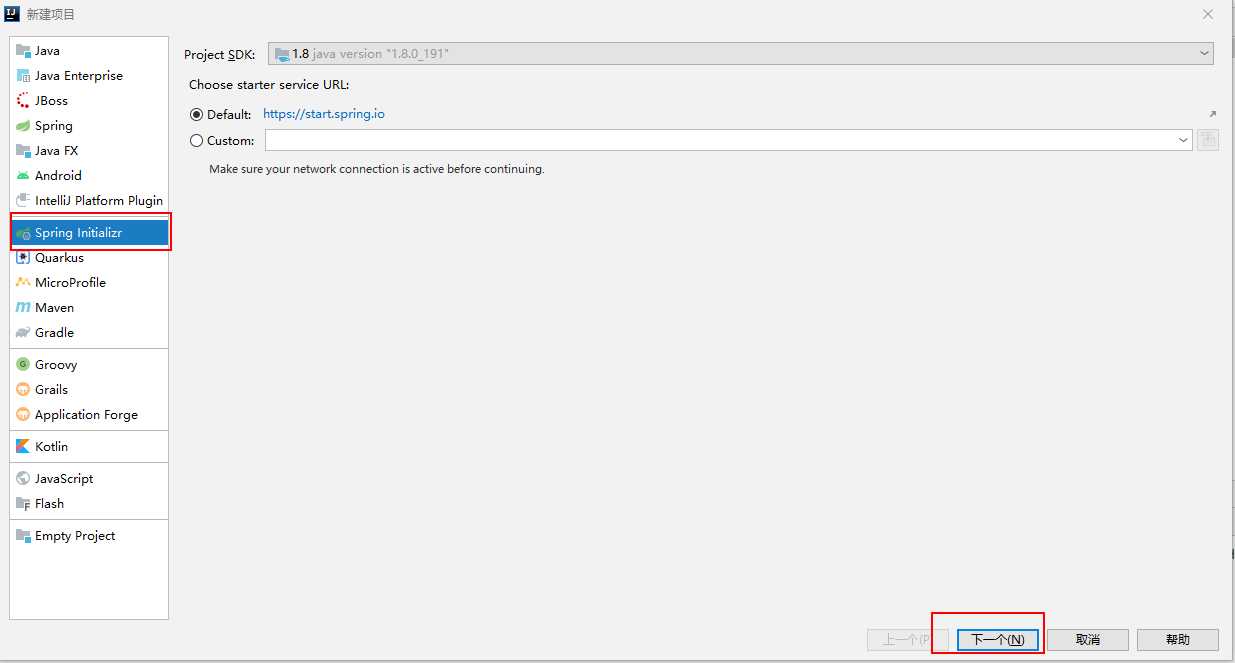Click the MicroProfile icon
Screen dimensions: 1235x663
coord(24,283)
